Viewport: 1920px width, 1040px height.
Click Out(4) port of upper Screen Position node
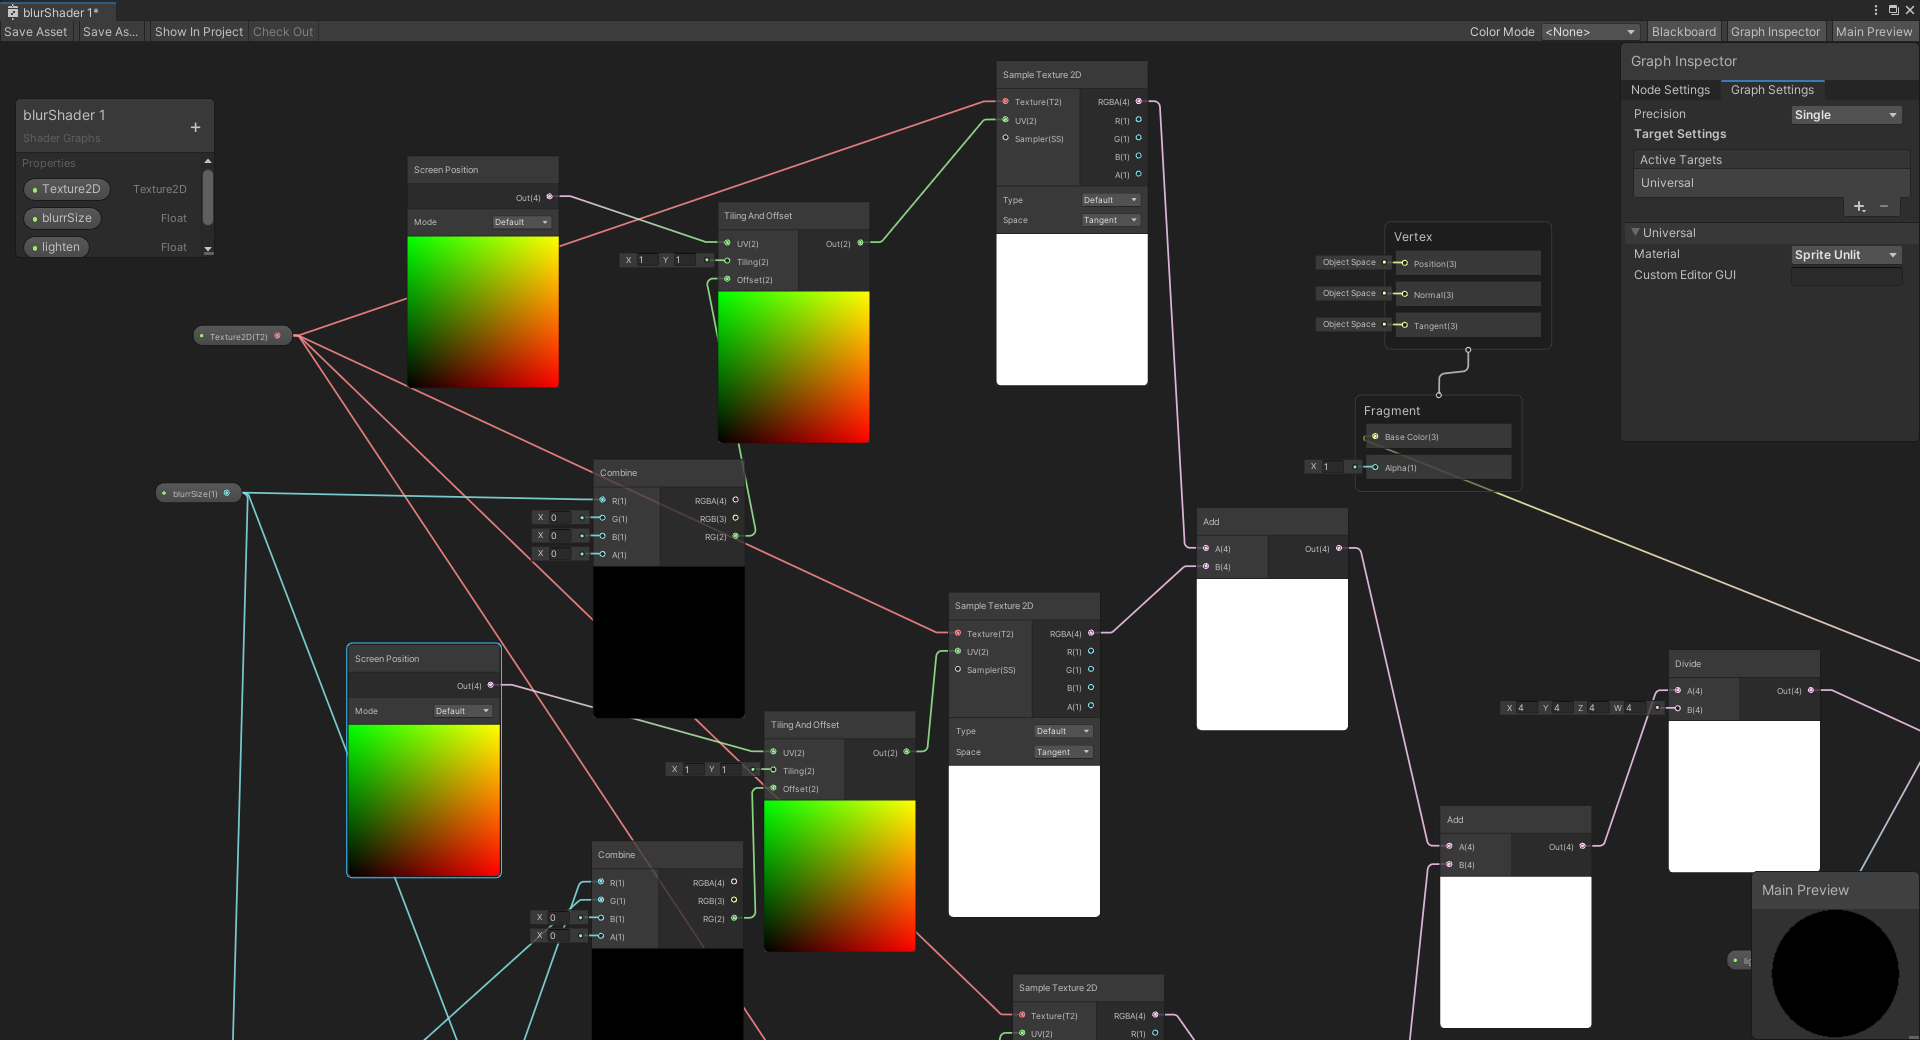[x=549, y=197]
